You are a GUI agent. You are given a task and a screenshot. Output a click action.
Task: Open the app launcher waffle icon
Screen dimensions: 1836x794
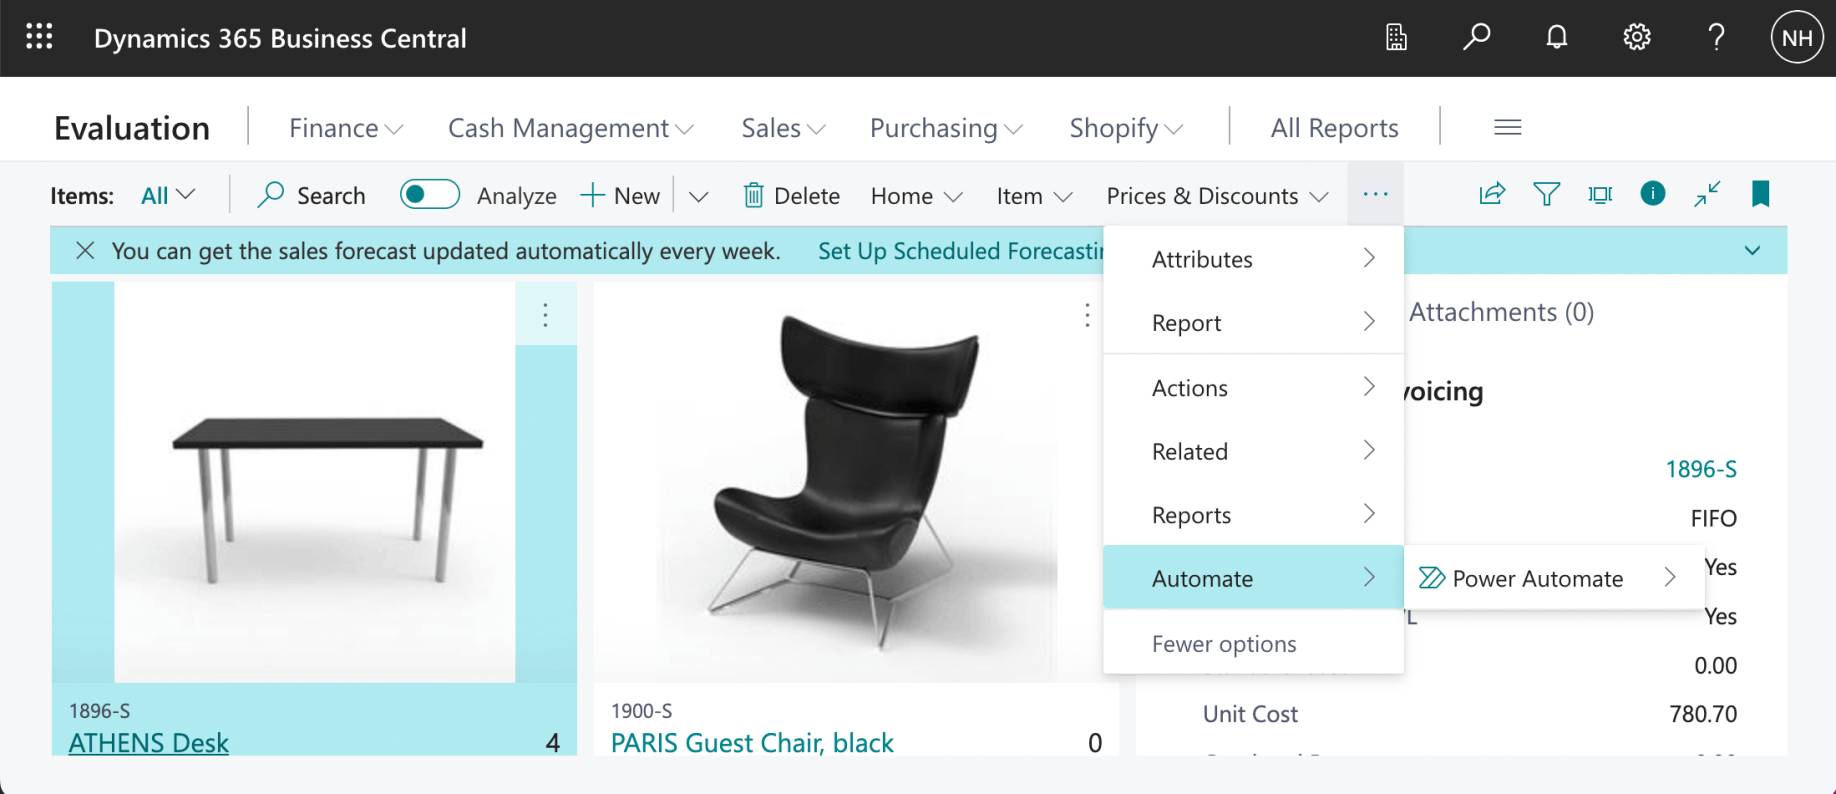[39, 38]
